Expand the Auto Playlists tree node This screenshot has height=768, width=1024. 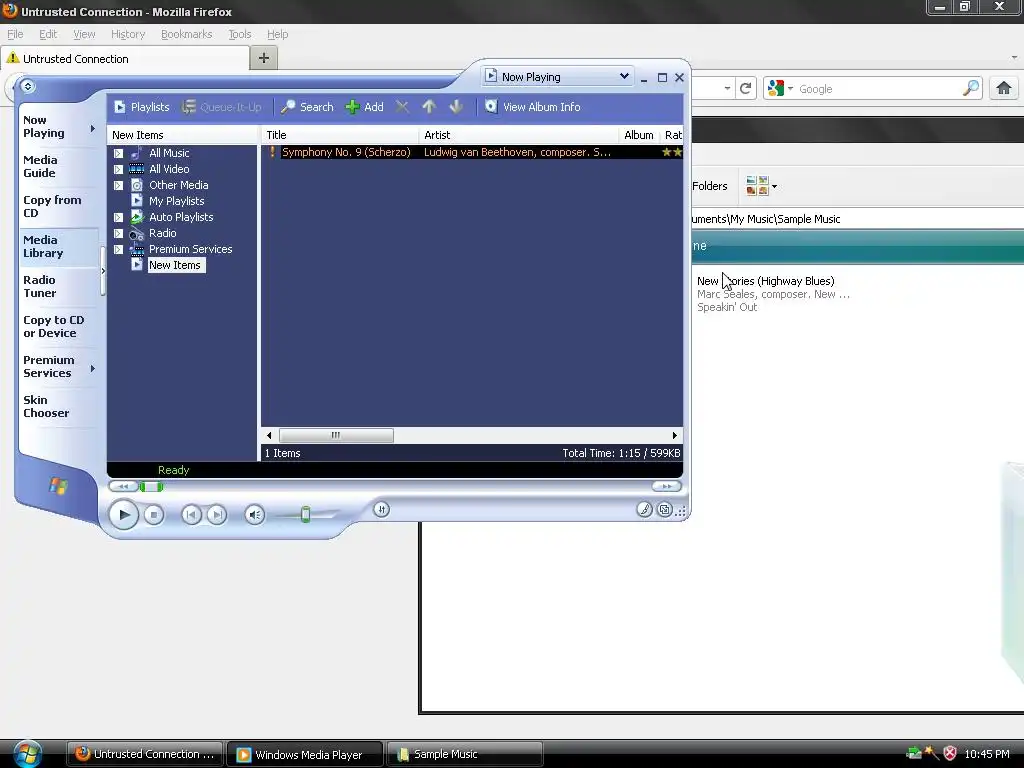pos(118,217)
